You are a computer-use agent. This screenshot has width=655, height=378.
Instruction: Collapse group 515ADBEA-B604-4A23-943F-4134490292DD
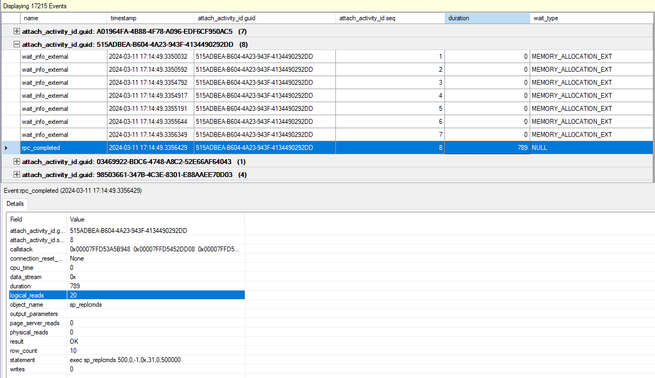[16, 44]
